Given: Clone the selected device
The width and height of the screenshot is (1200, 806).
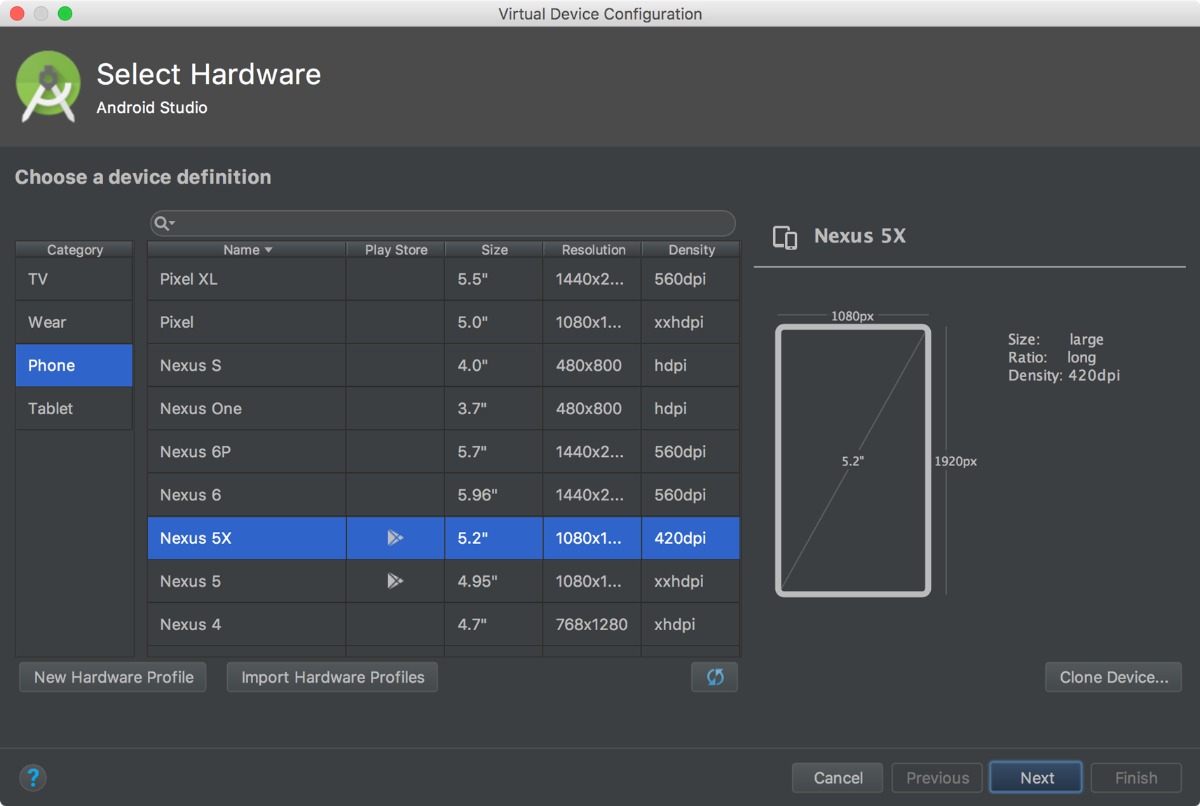Looking at the screenshot, I should 1113,677.
